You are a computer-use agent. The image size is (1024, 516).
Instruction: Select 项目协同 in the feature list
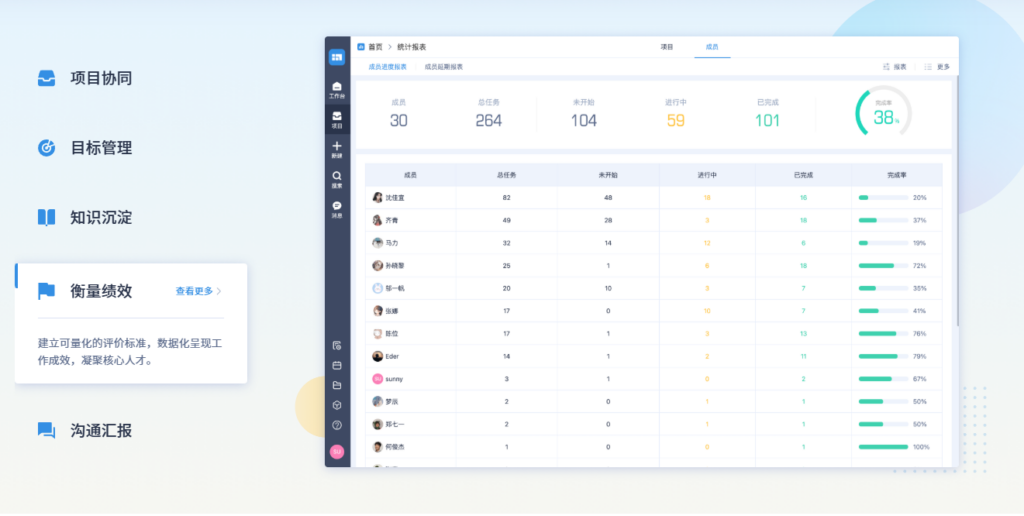click(x=101, y=78)
